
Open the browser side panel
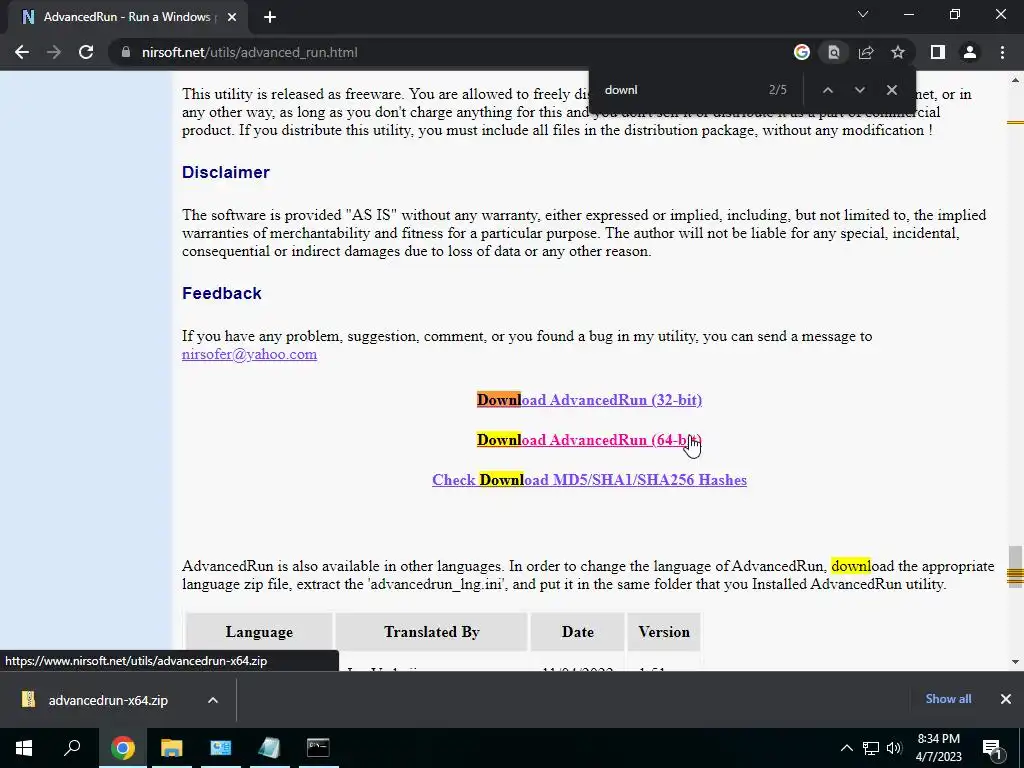tap(938, 52)
